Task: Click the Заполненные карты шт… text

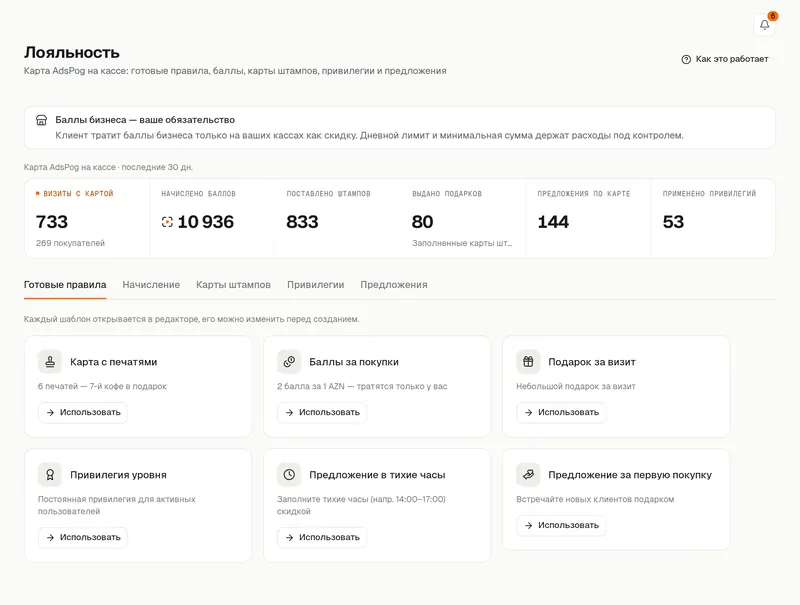Action: pyautogui.click(x=462, y=243)
